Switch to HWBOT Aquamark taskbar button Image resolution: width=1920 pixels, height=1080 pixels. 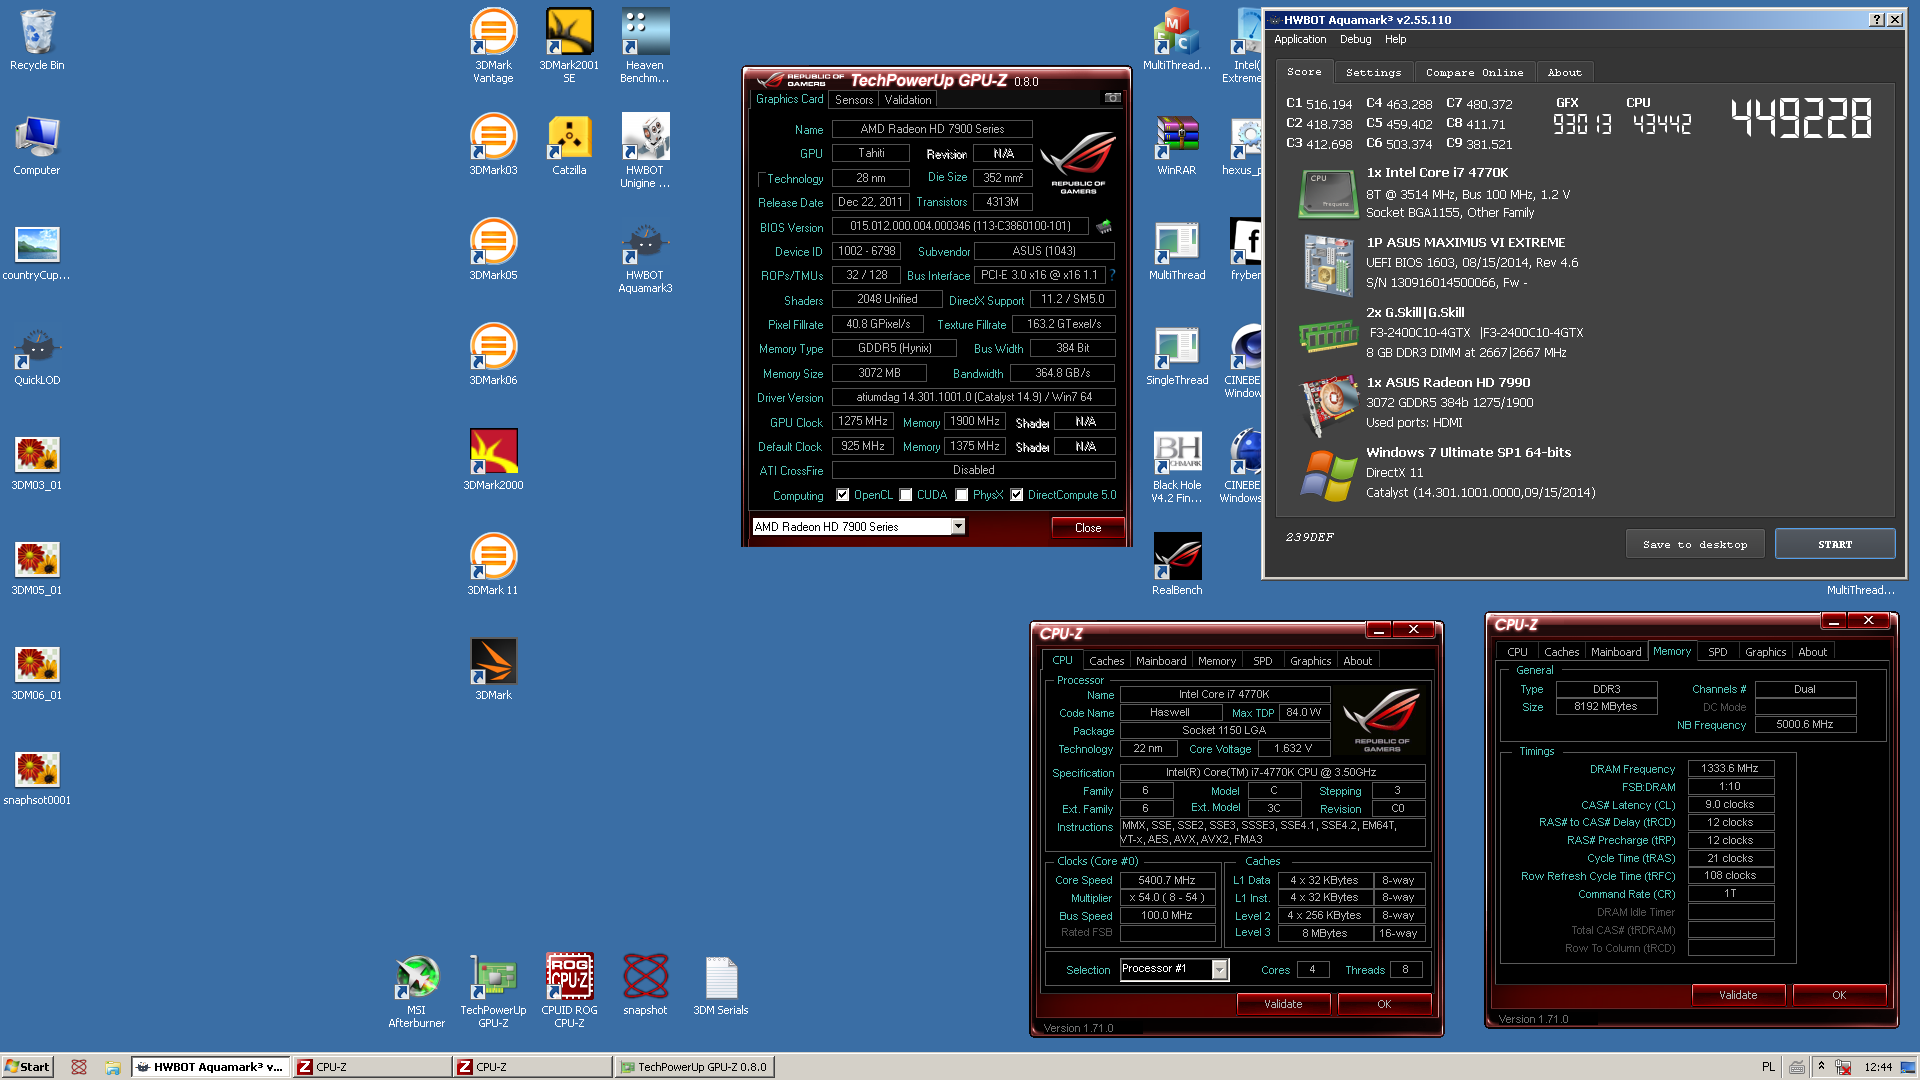point(211,1067)
